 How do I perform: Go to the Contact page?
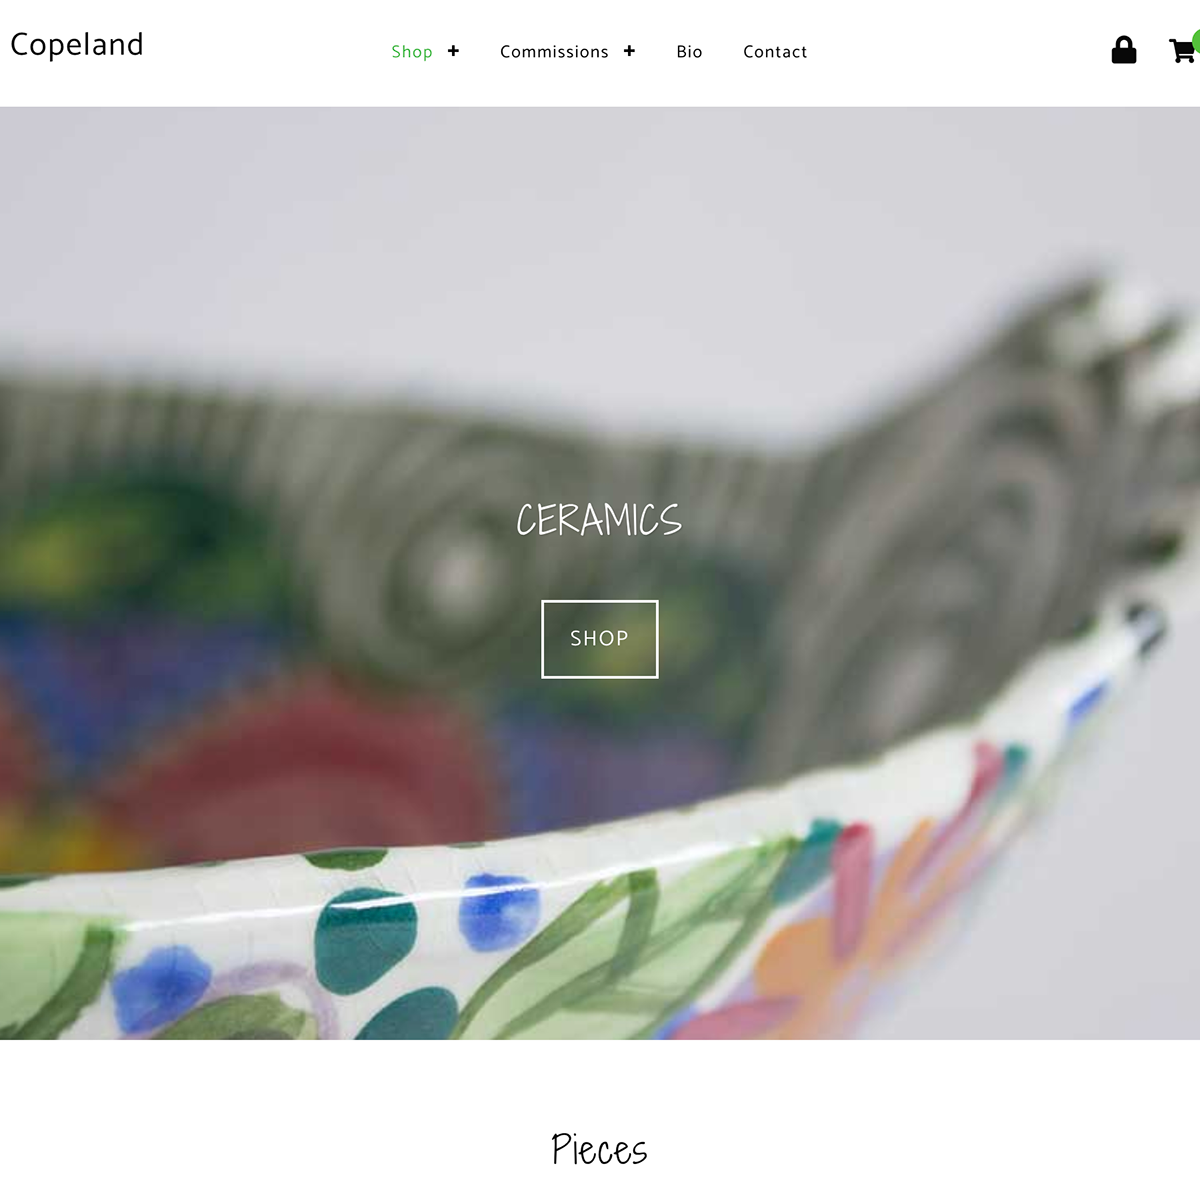click(x=775, y=52)
